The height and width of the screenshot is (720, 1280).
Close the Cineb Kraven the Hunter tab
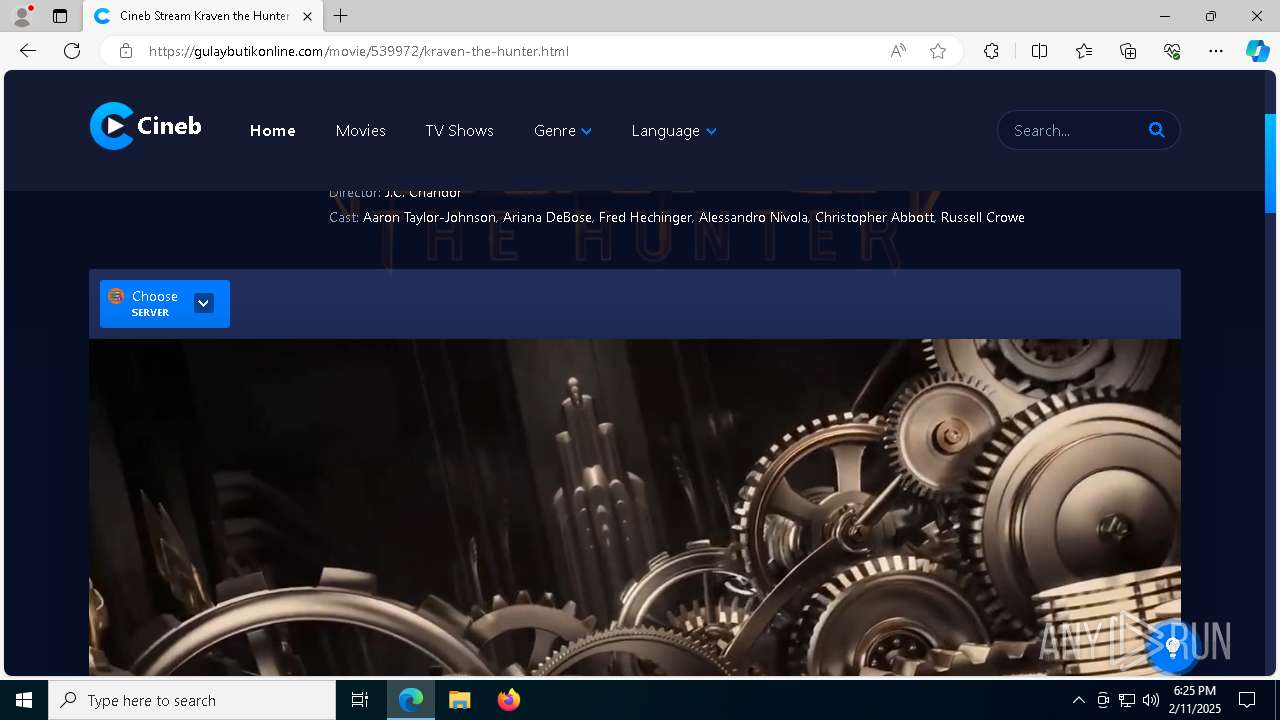coord(307,16)
